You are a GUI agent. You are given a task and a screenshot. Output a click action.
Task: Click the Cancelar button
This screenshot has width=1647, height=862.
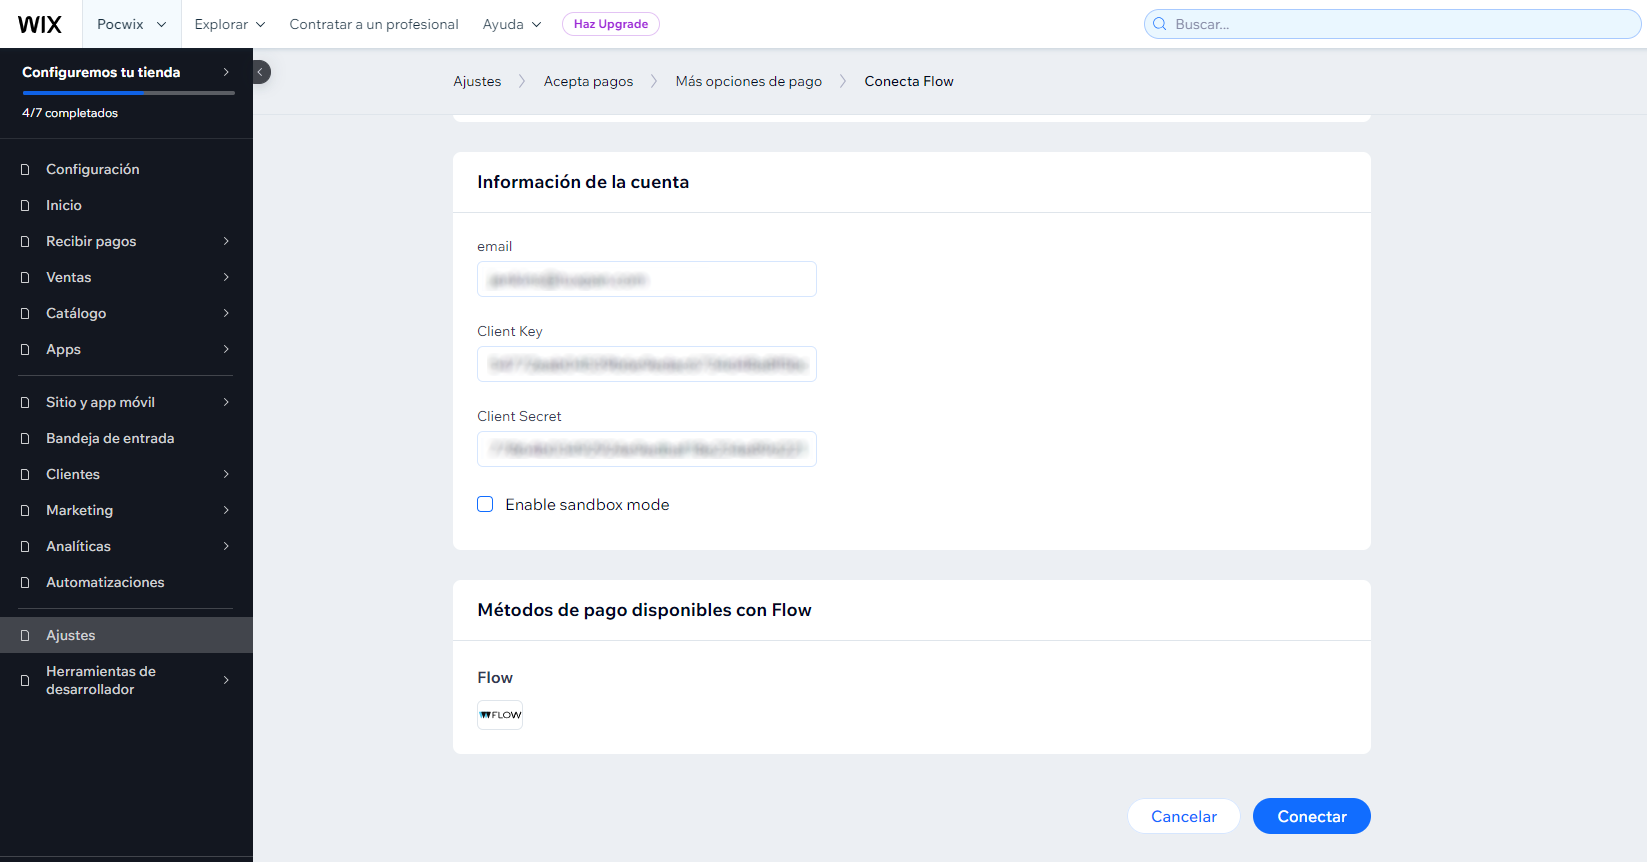coord(1184,816)
